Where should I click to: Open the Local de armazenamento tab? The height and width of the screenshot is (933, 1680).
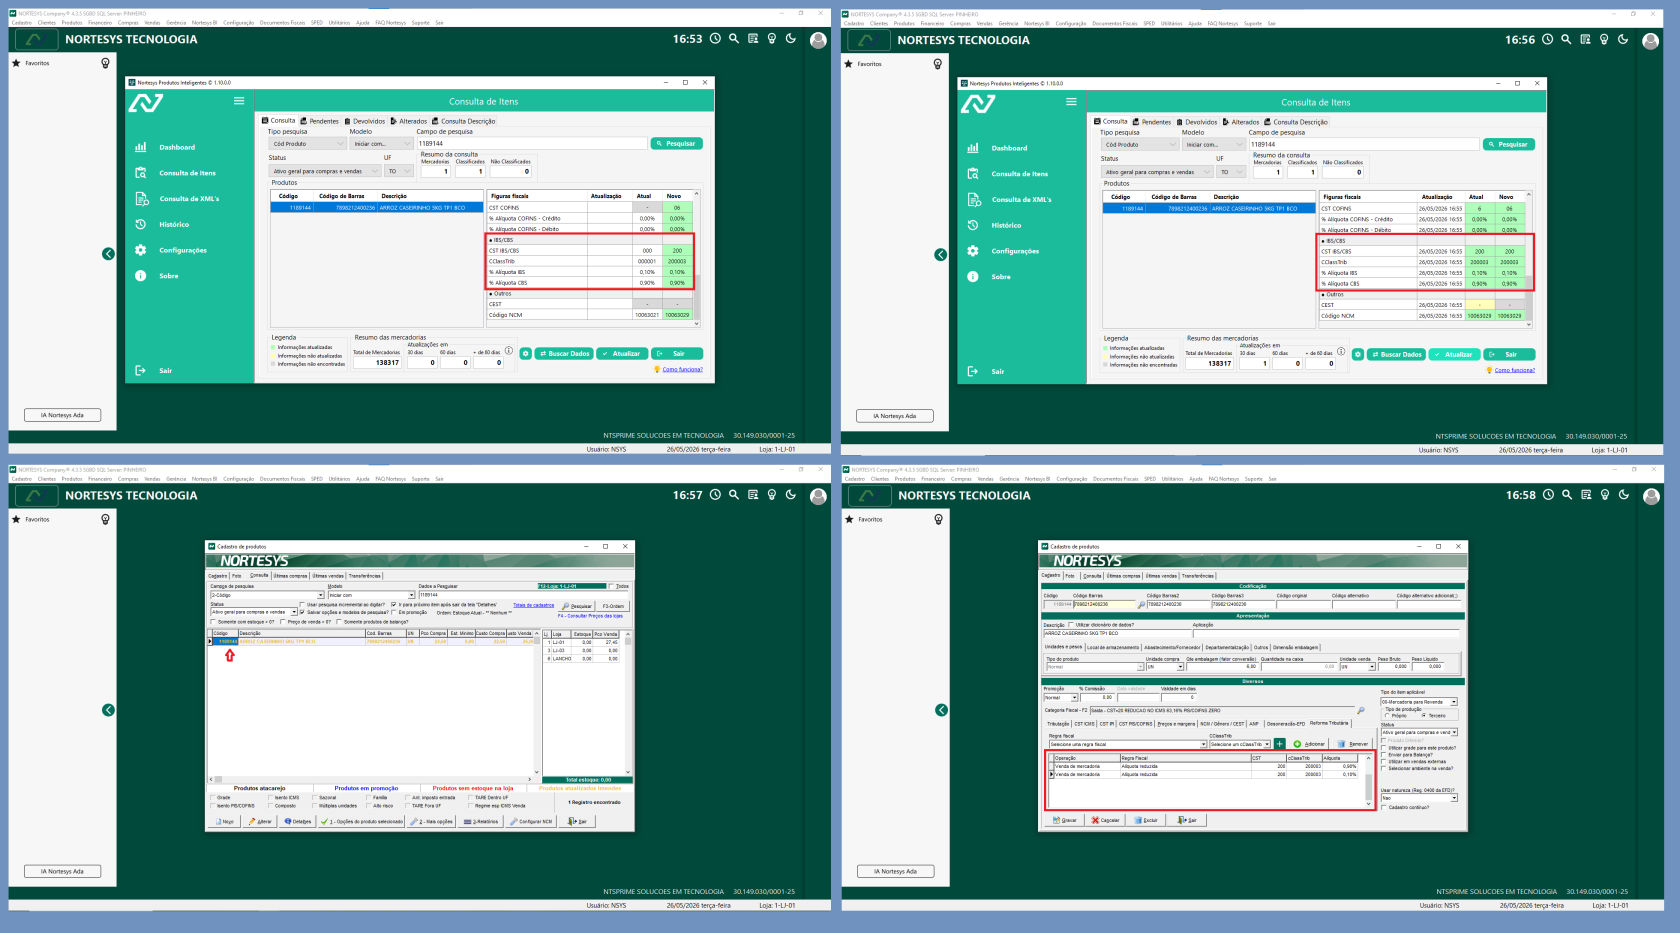[1113, 647]
